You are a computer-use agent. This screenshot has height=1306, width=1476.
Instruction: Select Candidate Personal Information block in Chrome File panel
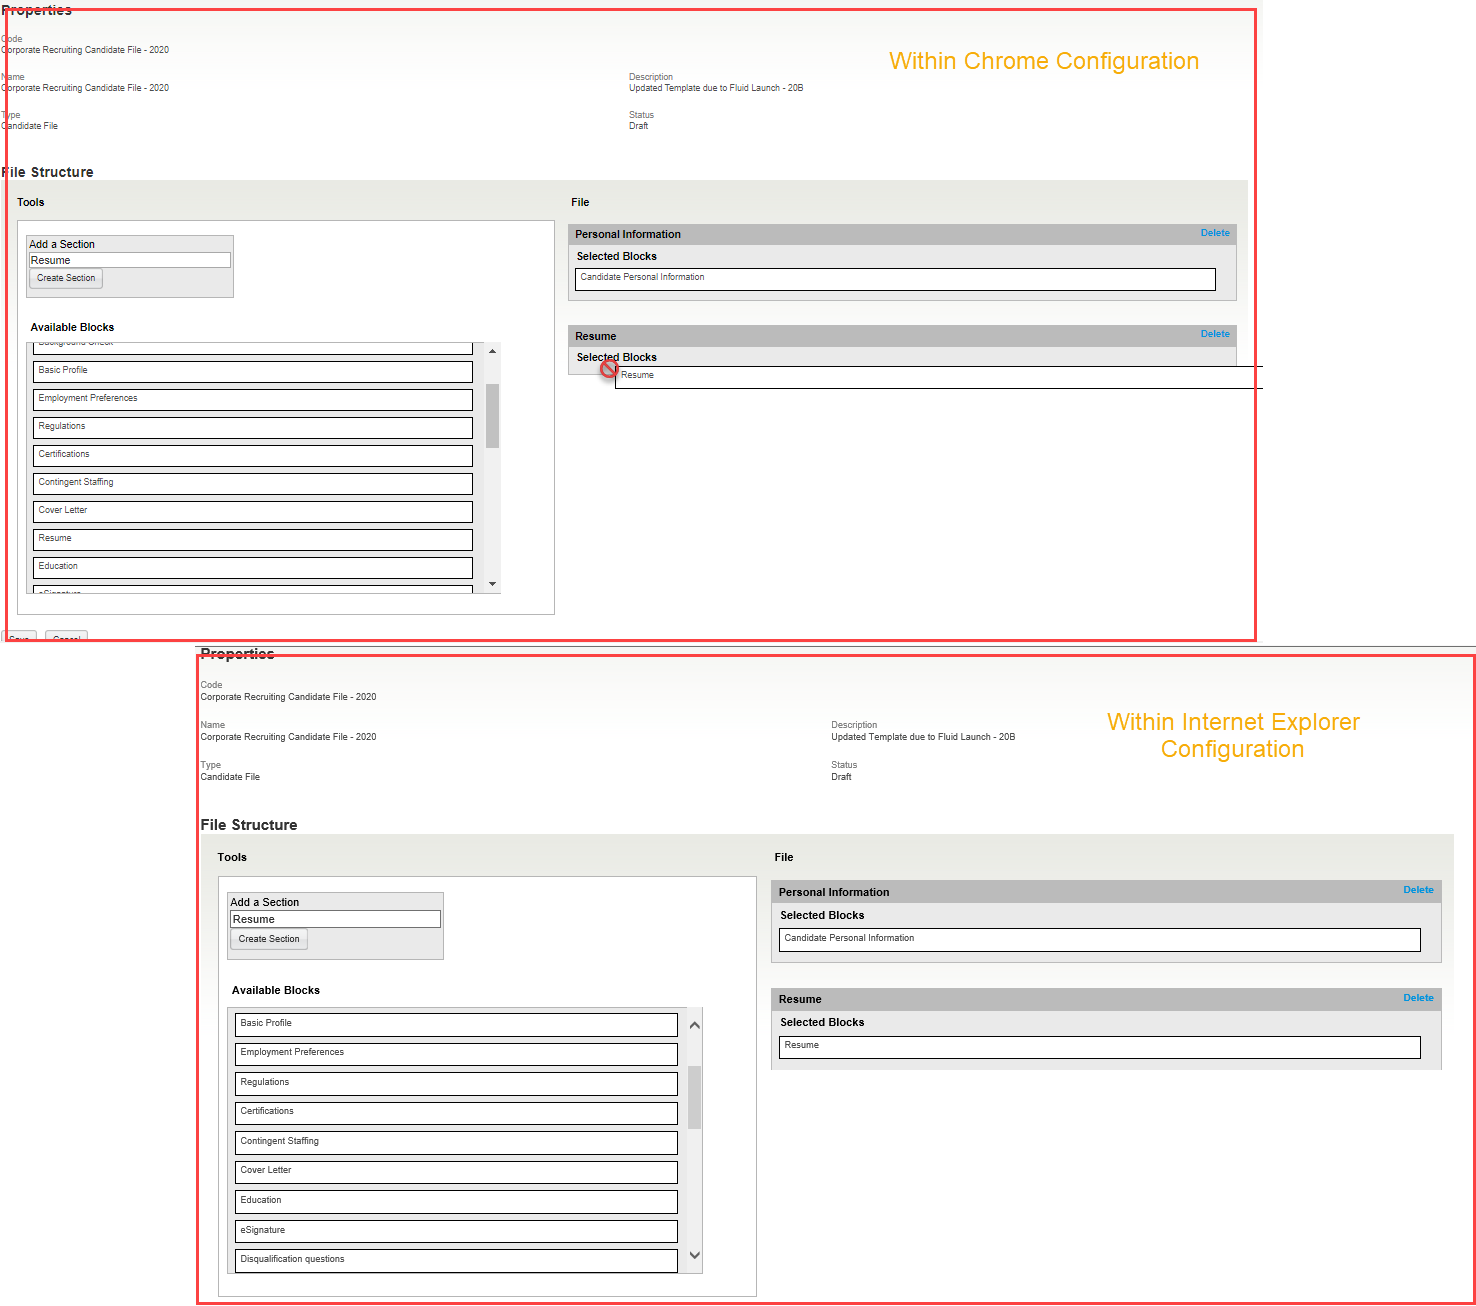click(895, 279)
